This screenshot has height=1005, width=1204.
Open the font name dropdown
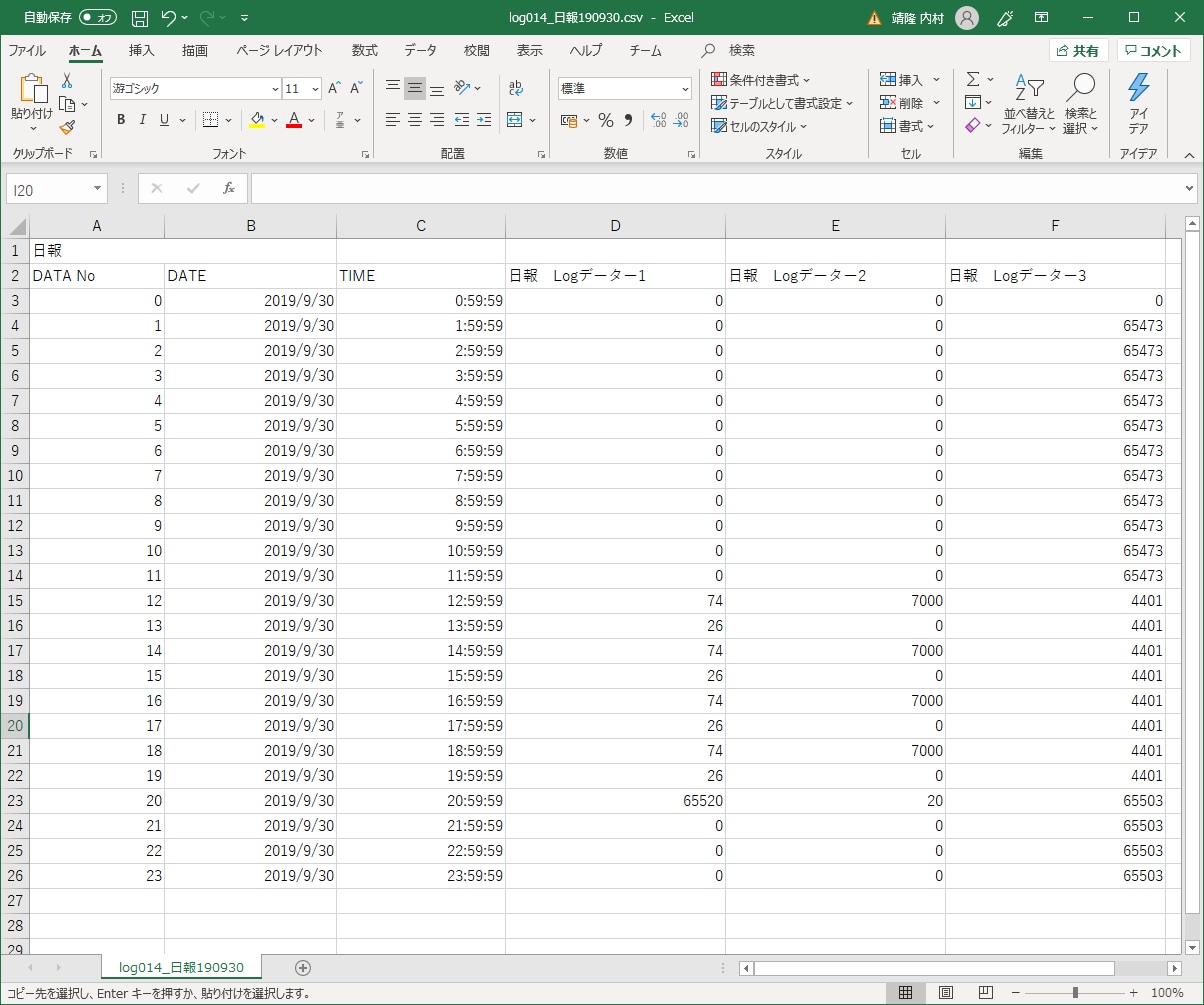tap(276, 89)
